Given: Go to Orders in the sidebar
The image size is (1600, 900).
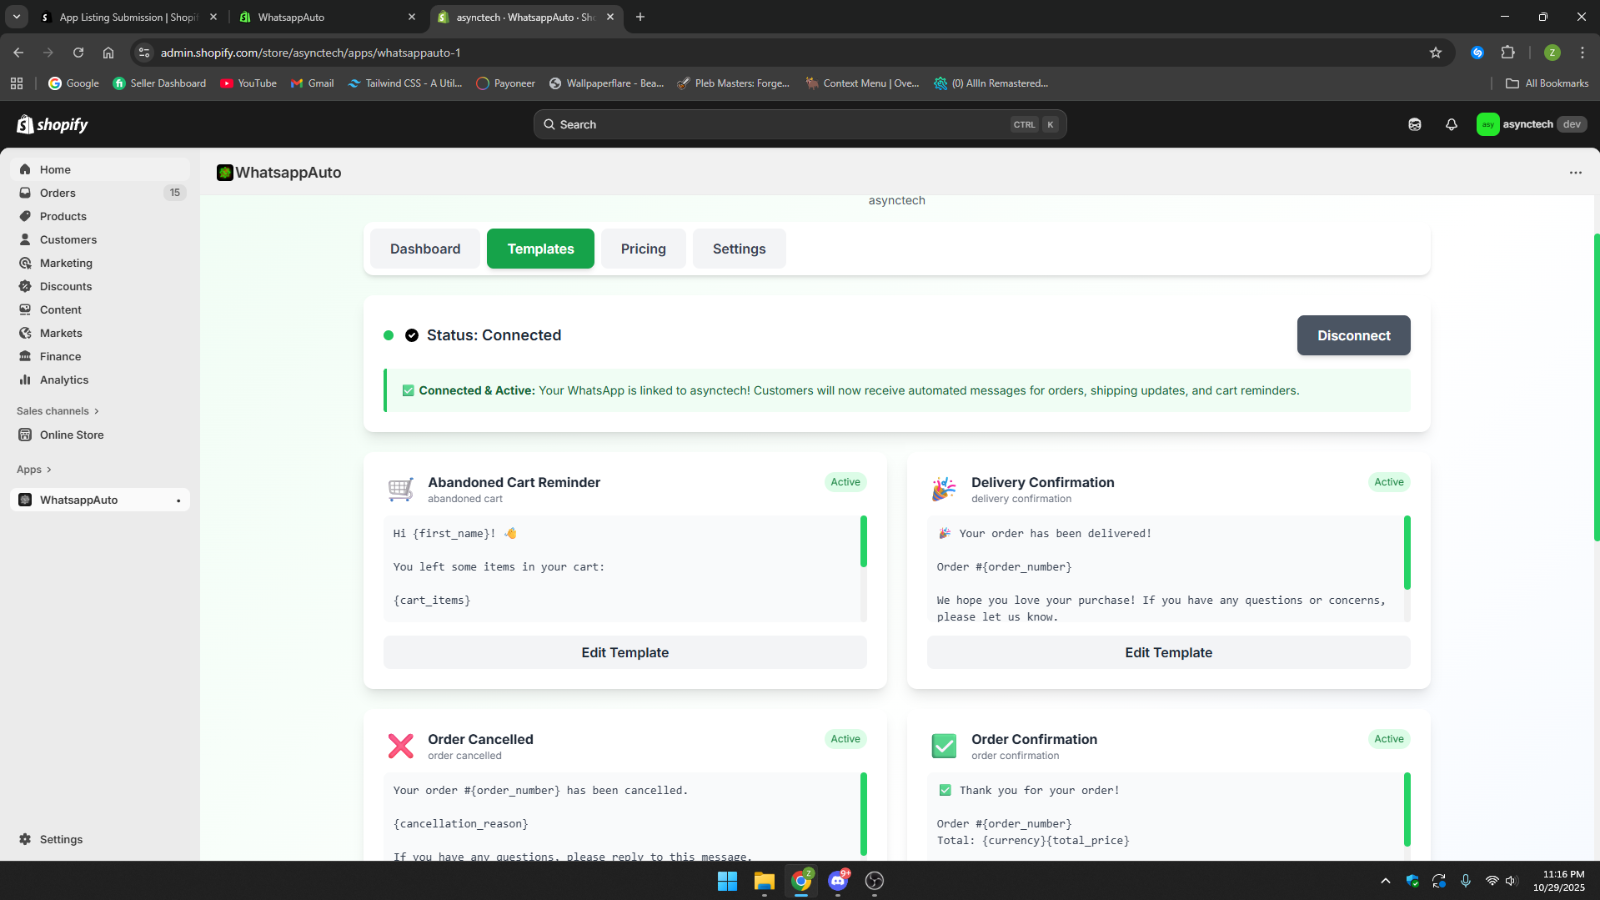Looking at the screenshot, I should [x=100, y=193].
